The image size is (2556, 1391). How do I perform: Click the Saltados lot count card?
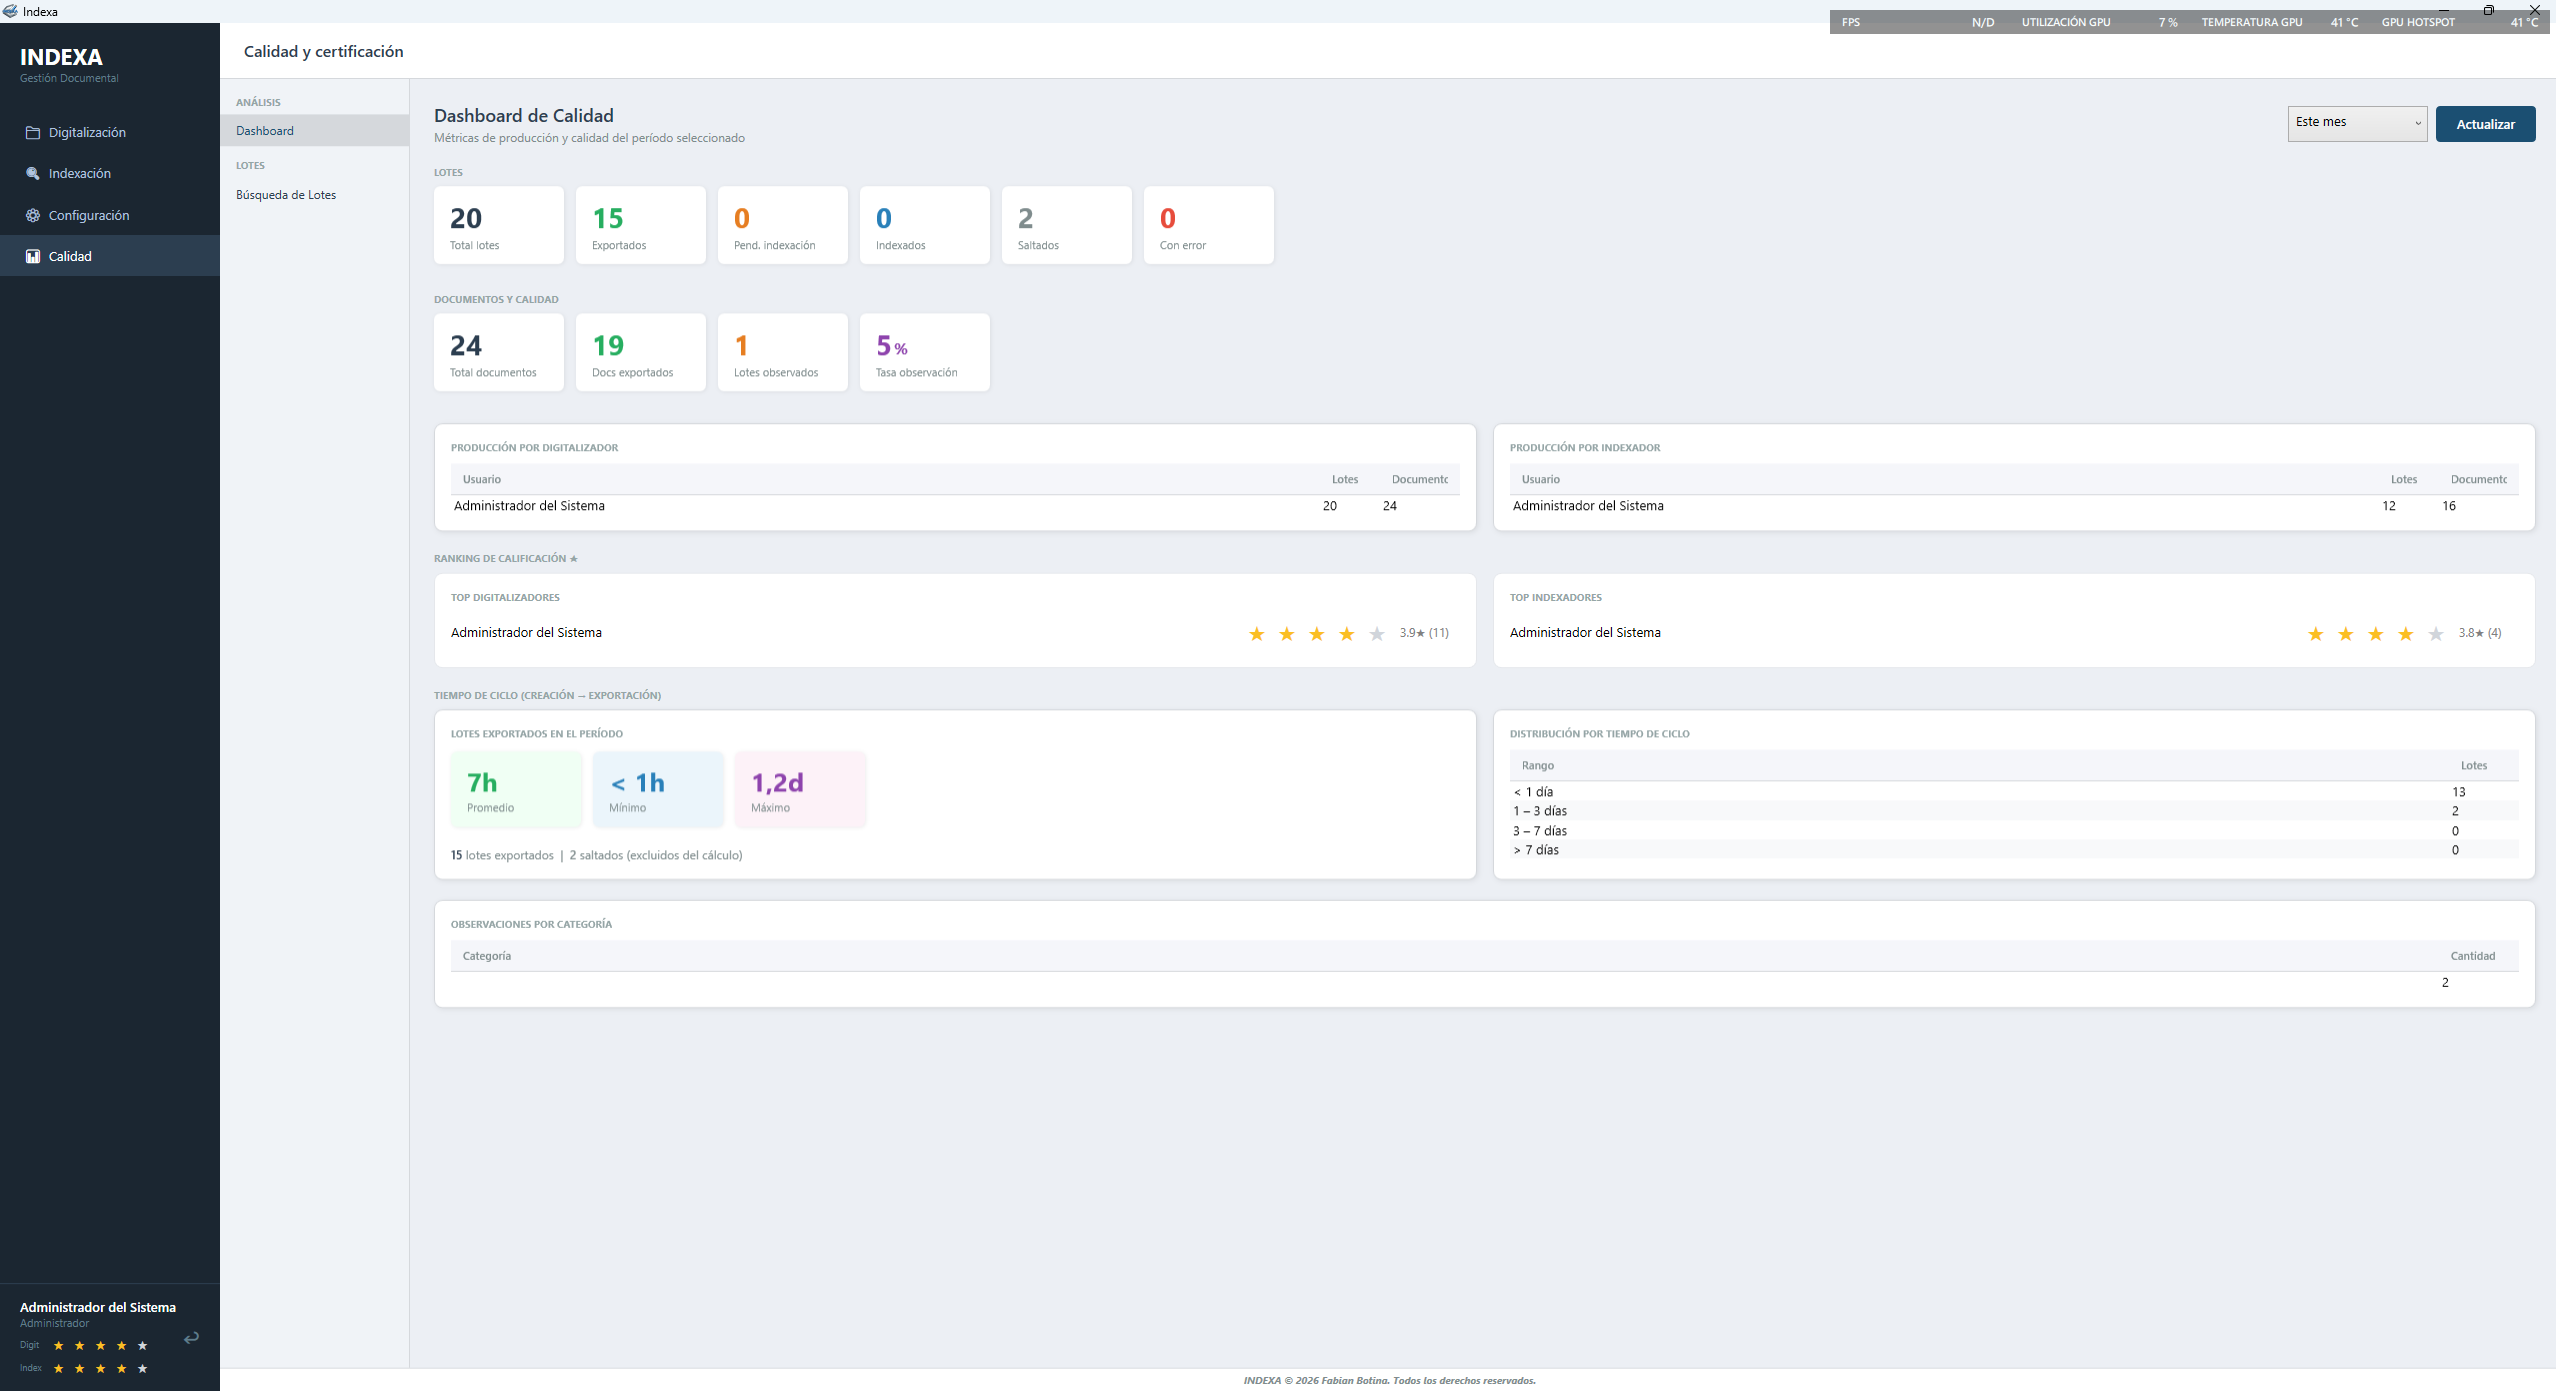click(1066, 225)
